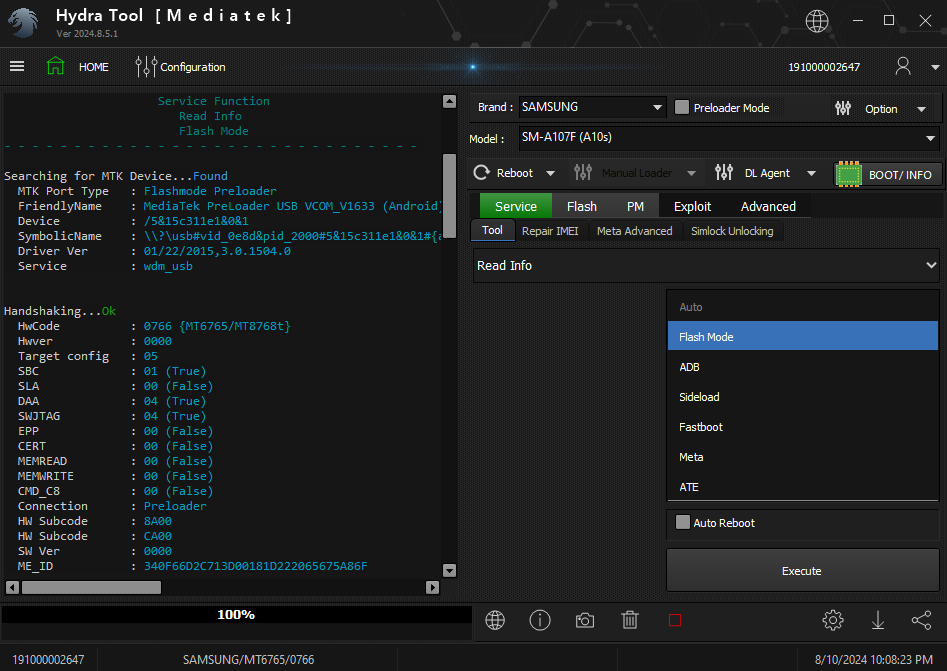This screenshot has height=671, width=947.
Task: Open the hamburger menu icon
Action: coord(17,66)
